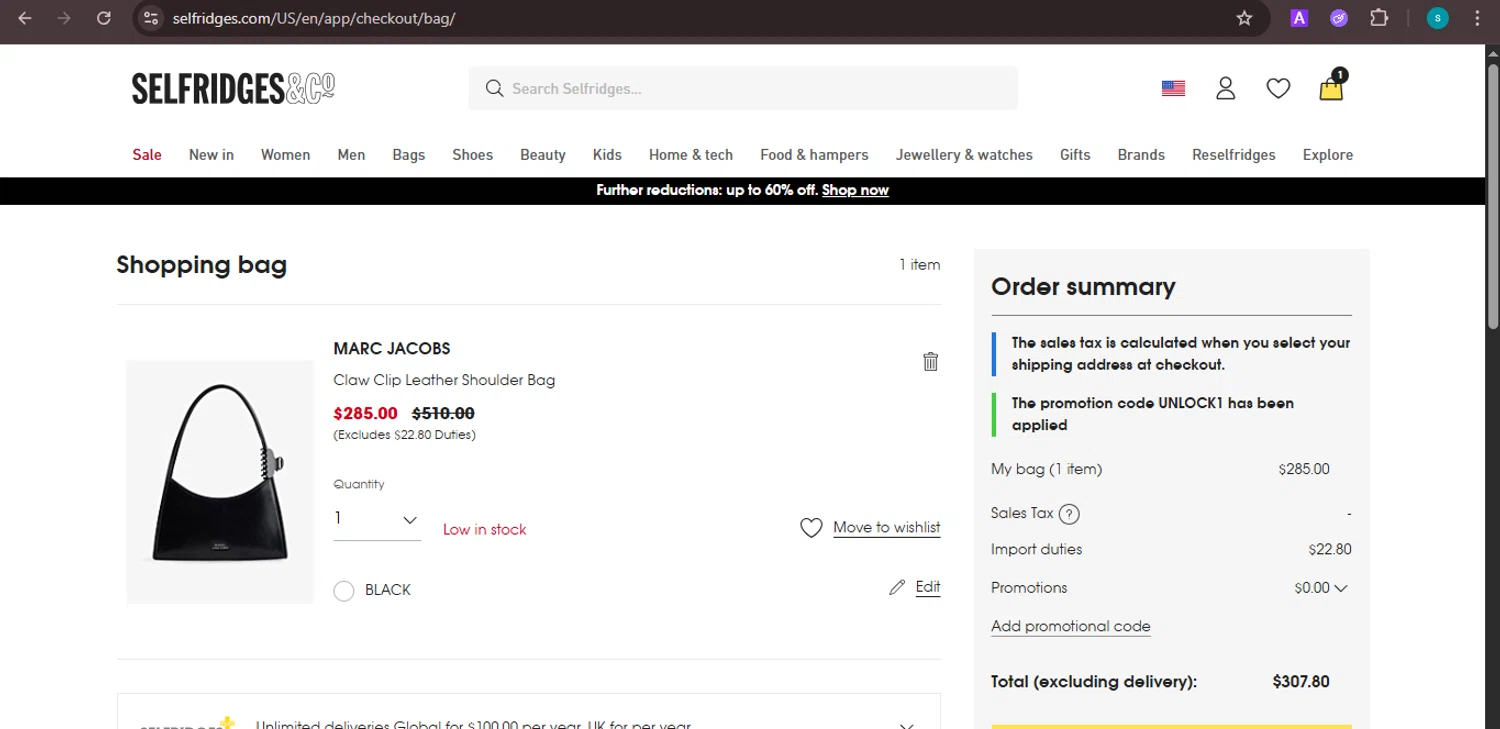
Task: Click the browser address bar URL
Action: [x=314, y=18]
